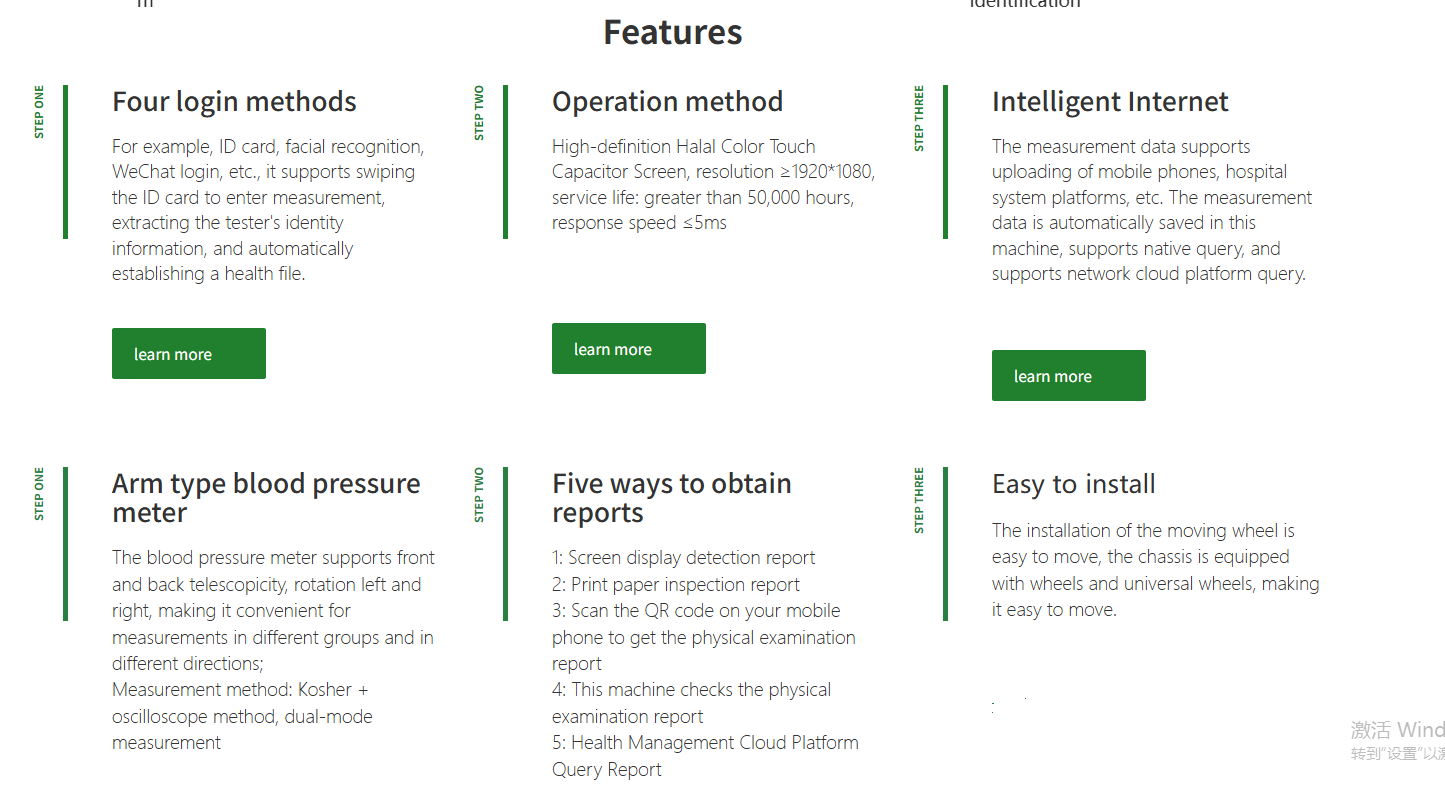Select the Intelligent Internet heading

coord(1110,102)
